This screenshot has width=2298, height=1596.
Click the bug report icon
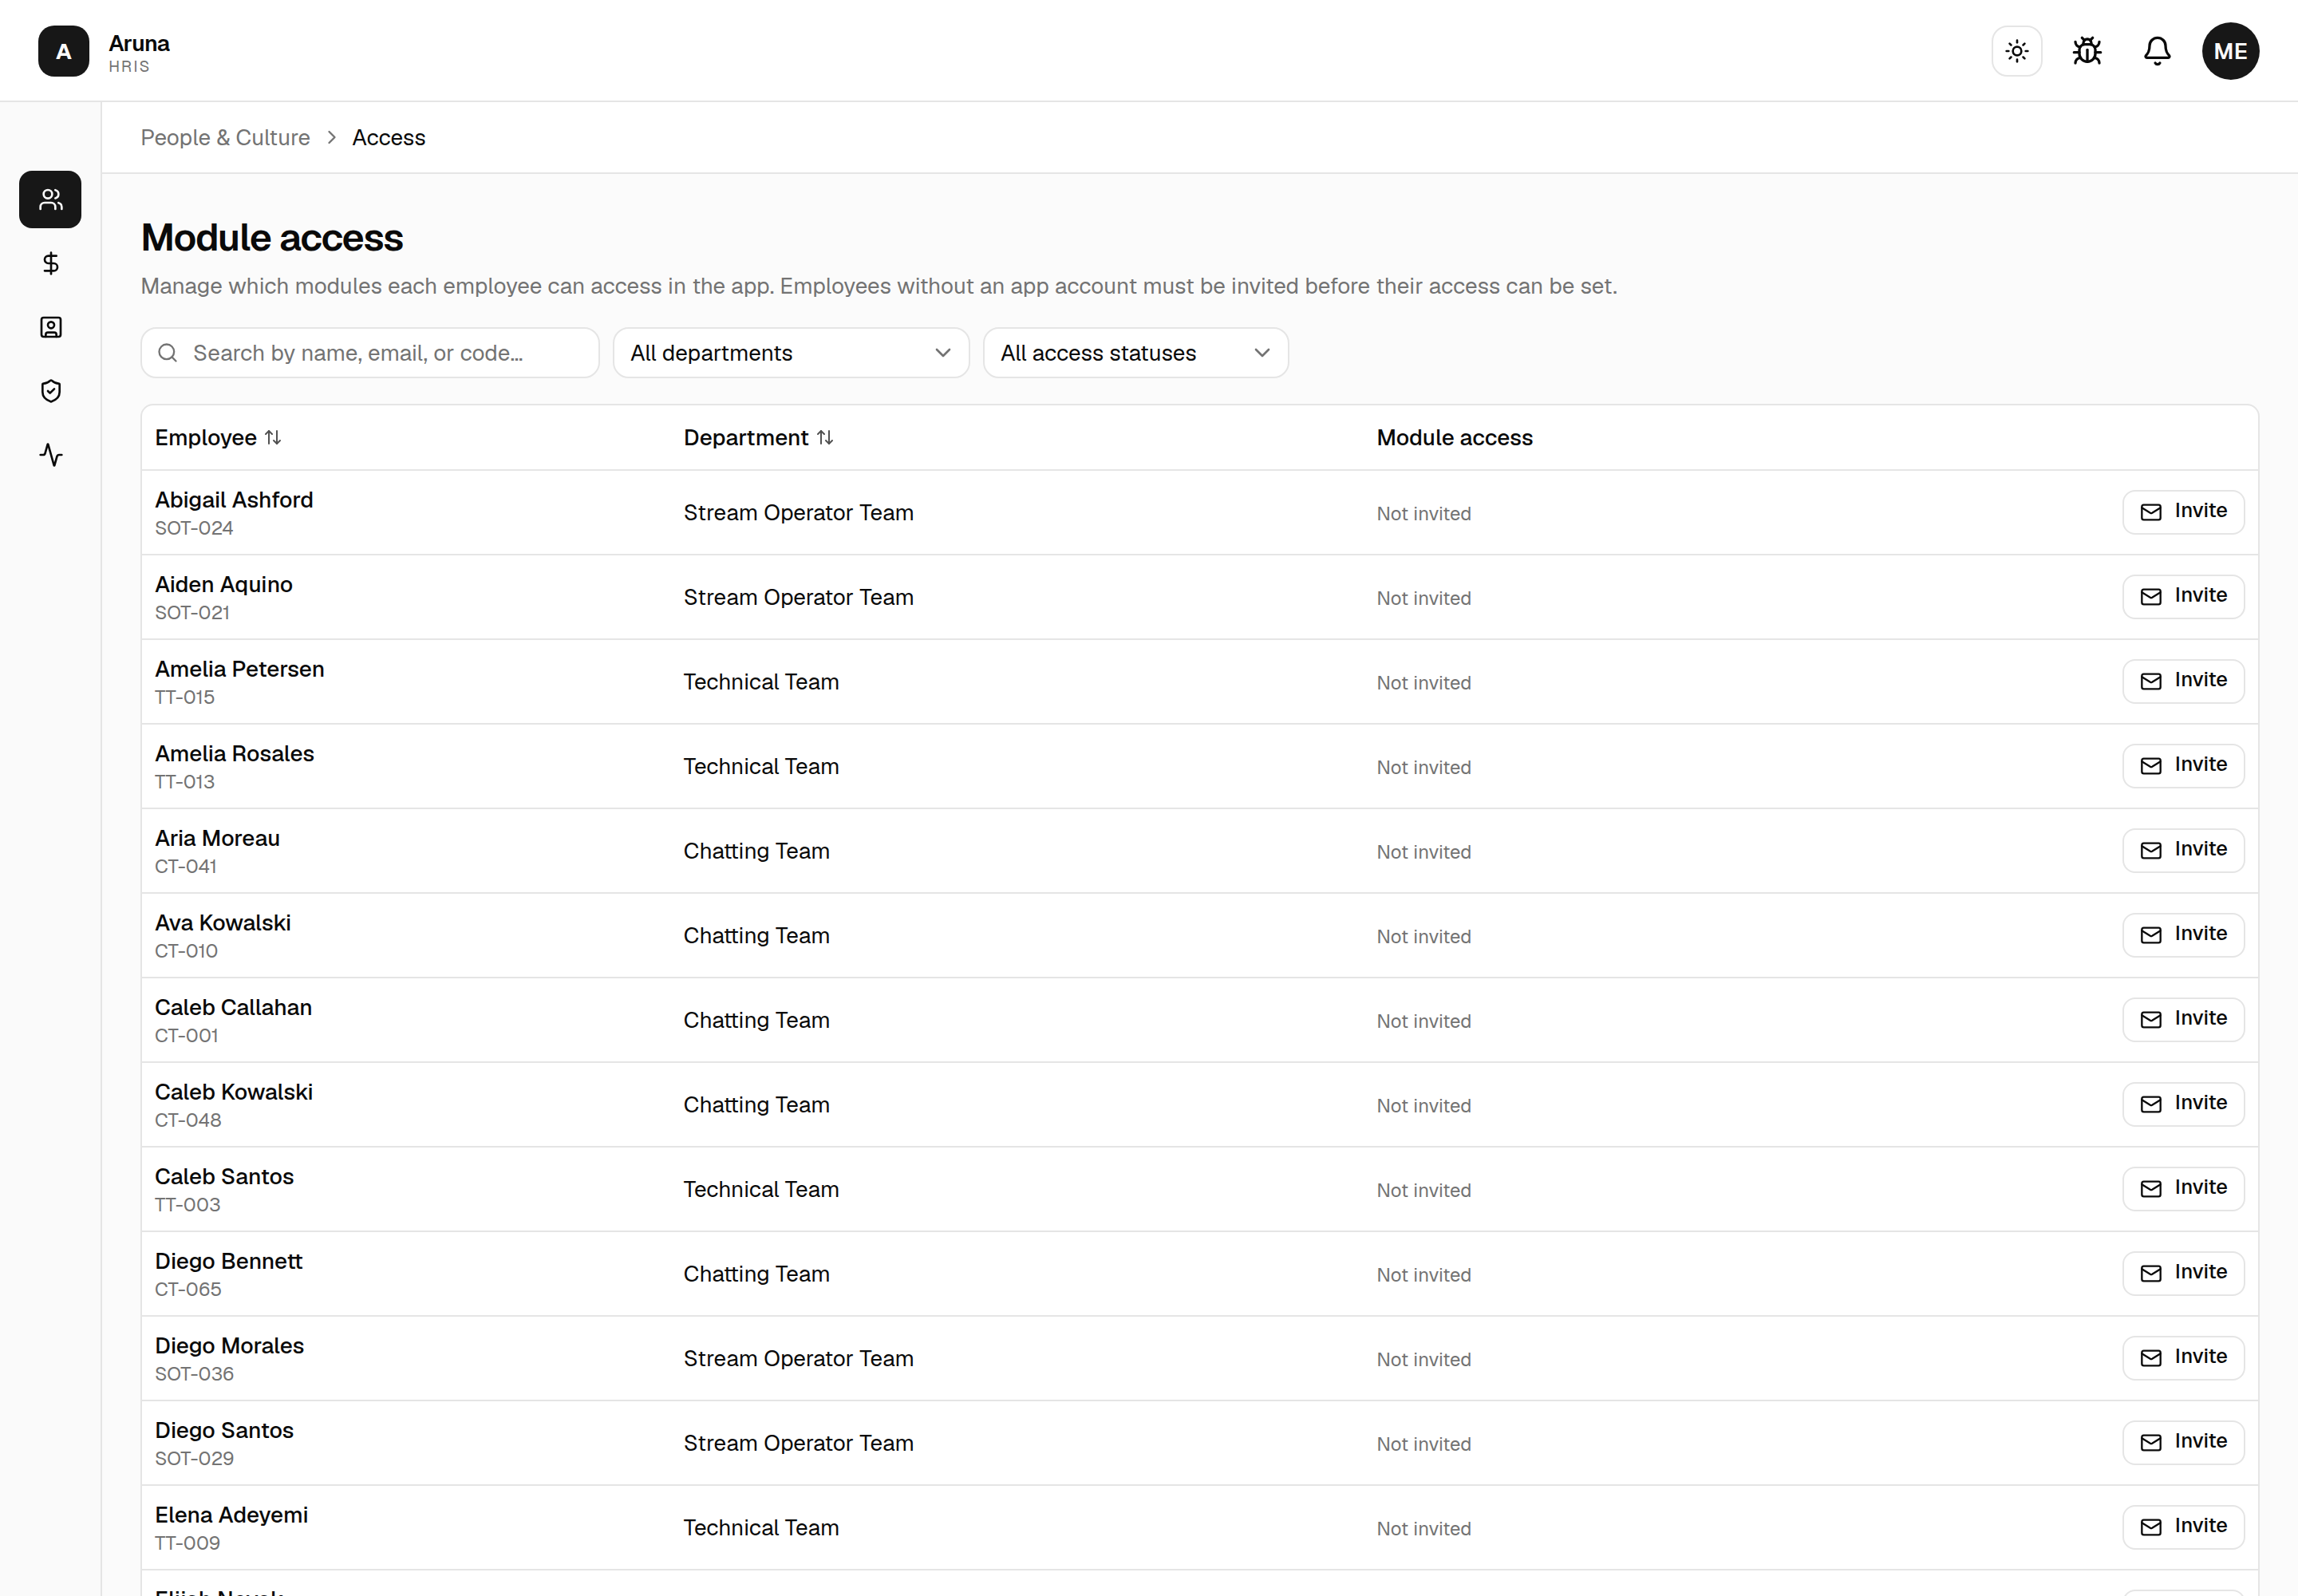coord(2087,51)
